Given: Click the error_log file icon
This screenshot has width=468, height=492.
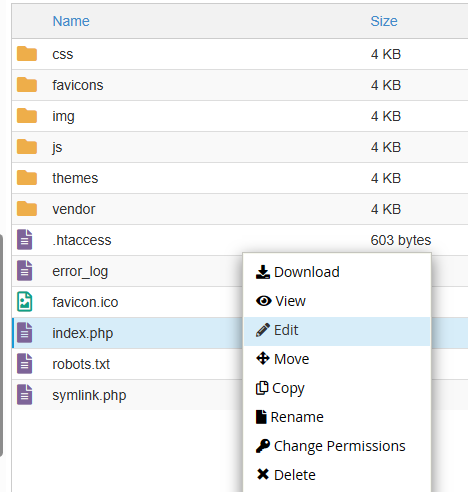Looking at the screenshot, I should [25, 271].
